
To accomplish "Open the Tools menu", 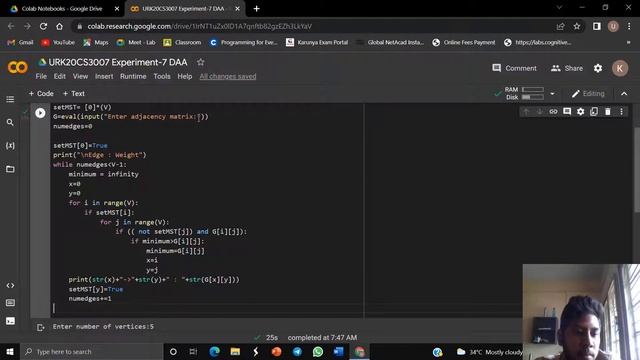I will point(162,76).
